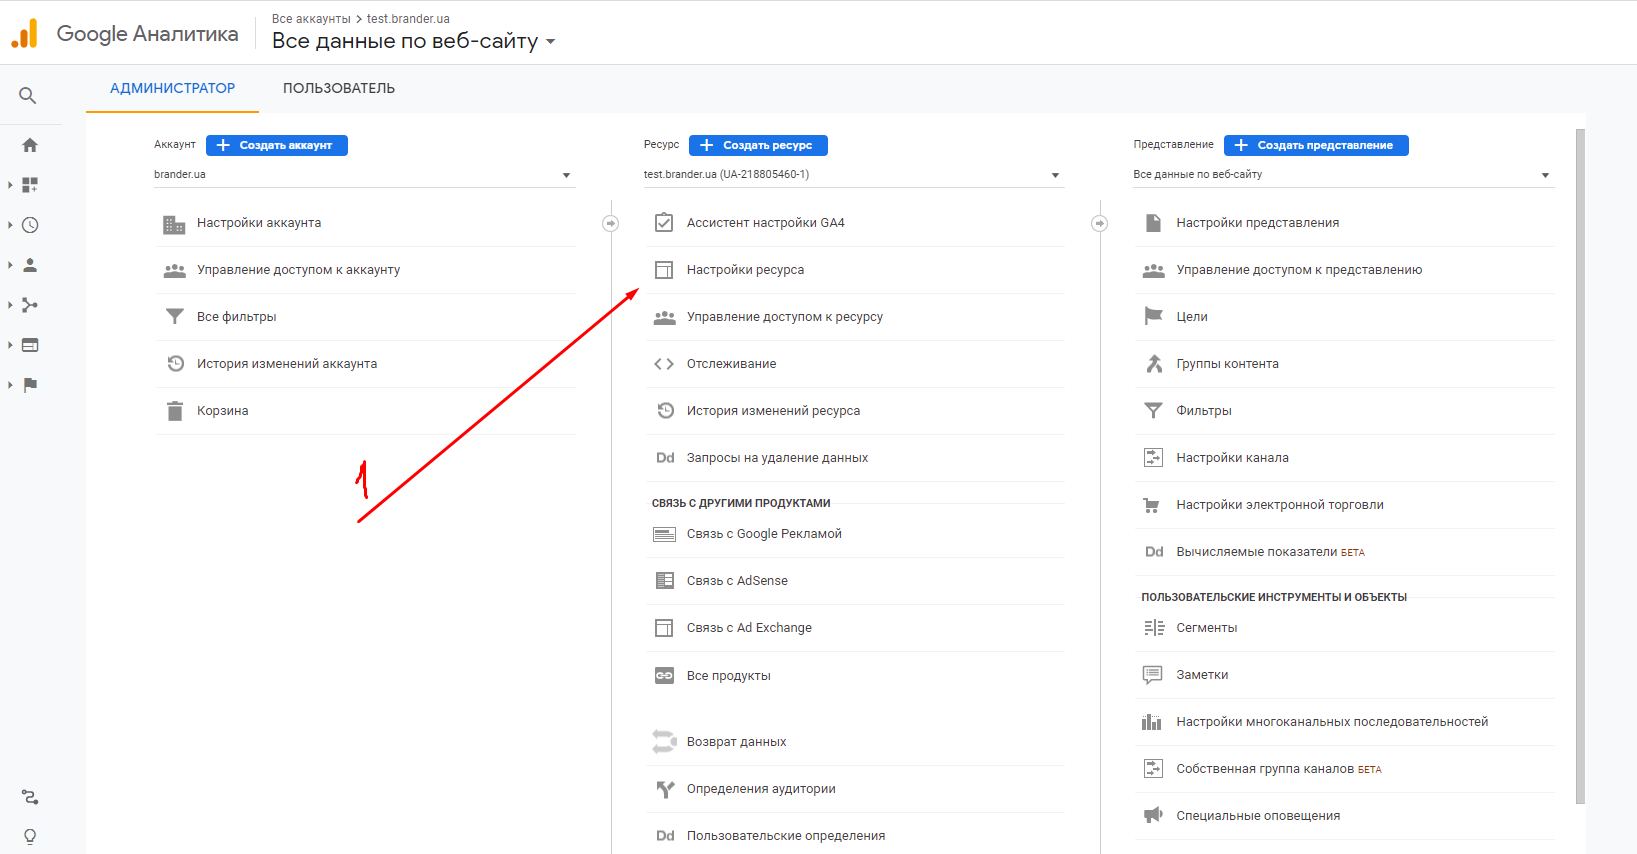The image size is (1637, 854).
Task: Open the Home icon in left sidebar
Action: click(x=30, y=145)
